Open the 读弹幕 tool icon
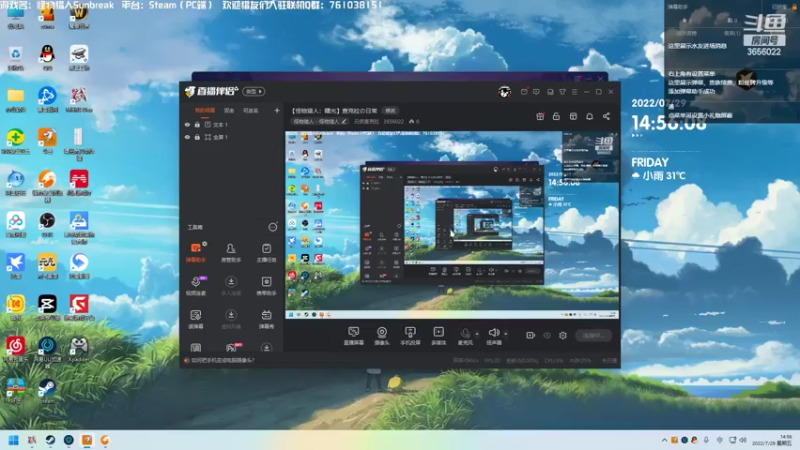This screenshot has width=800, height=450. (196, 318)
